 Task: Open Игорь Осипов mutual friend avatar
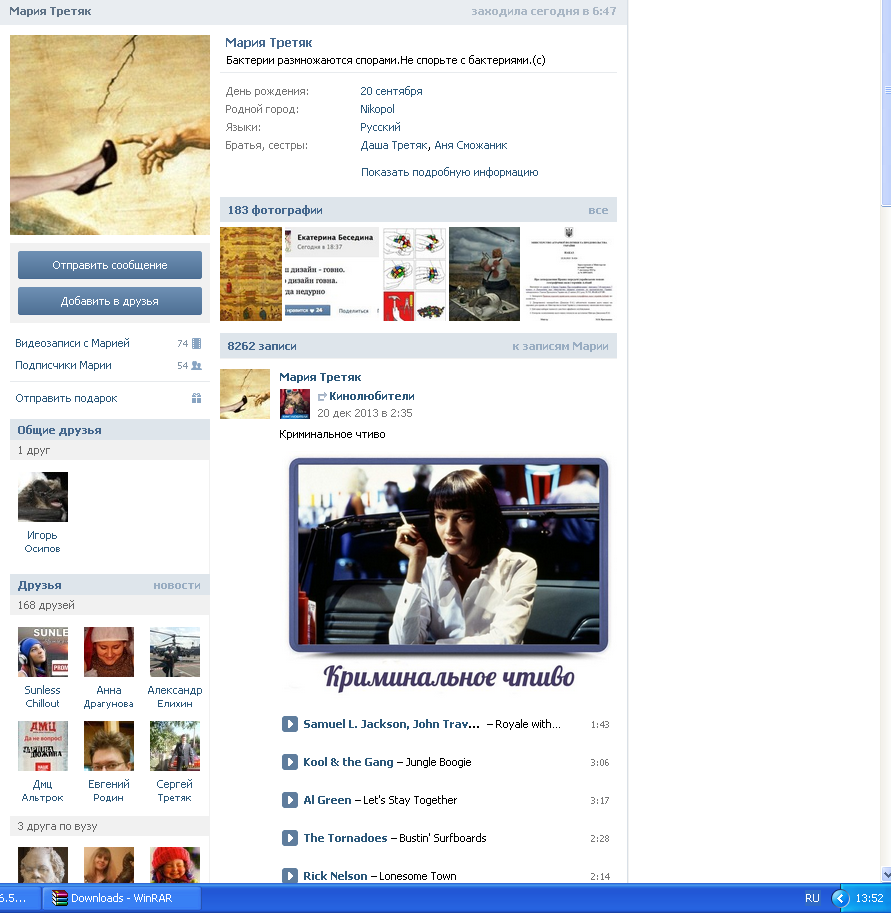43,497
